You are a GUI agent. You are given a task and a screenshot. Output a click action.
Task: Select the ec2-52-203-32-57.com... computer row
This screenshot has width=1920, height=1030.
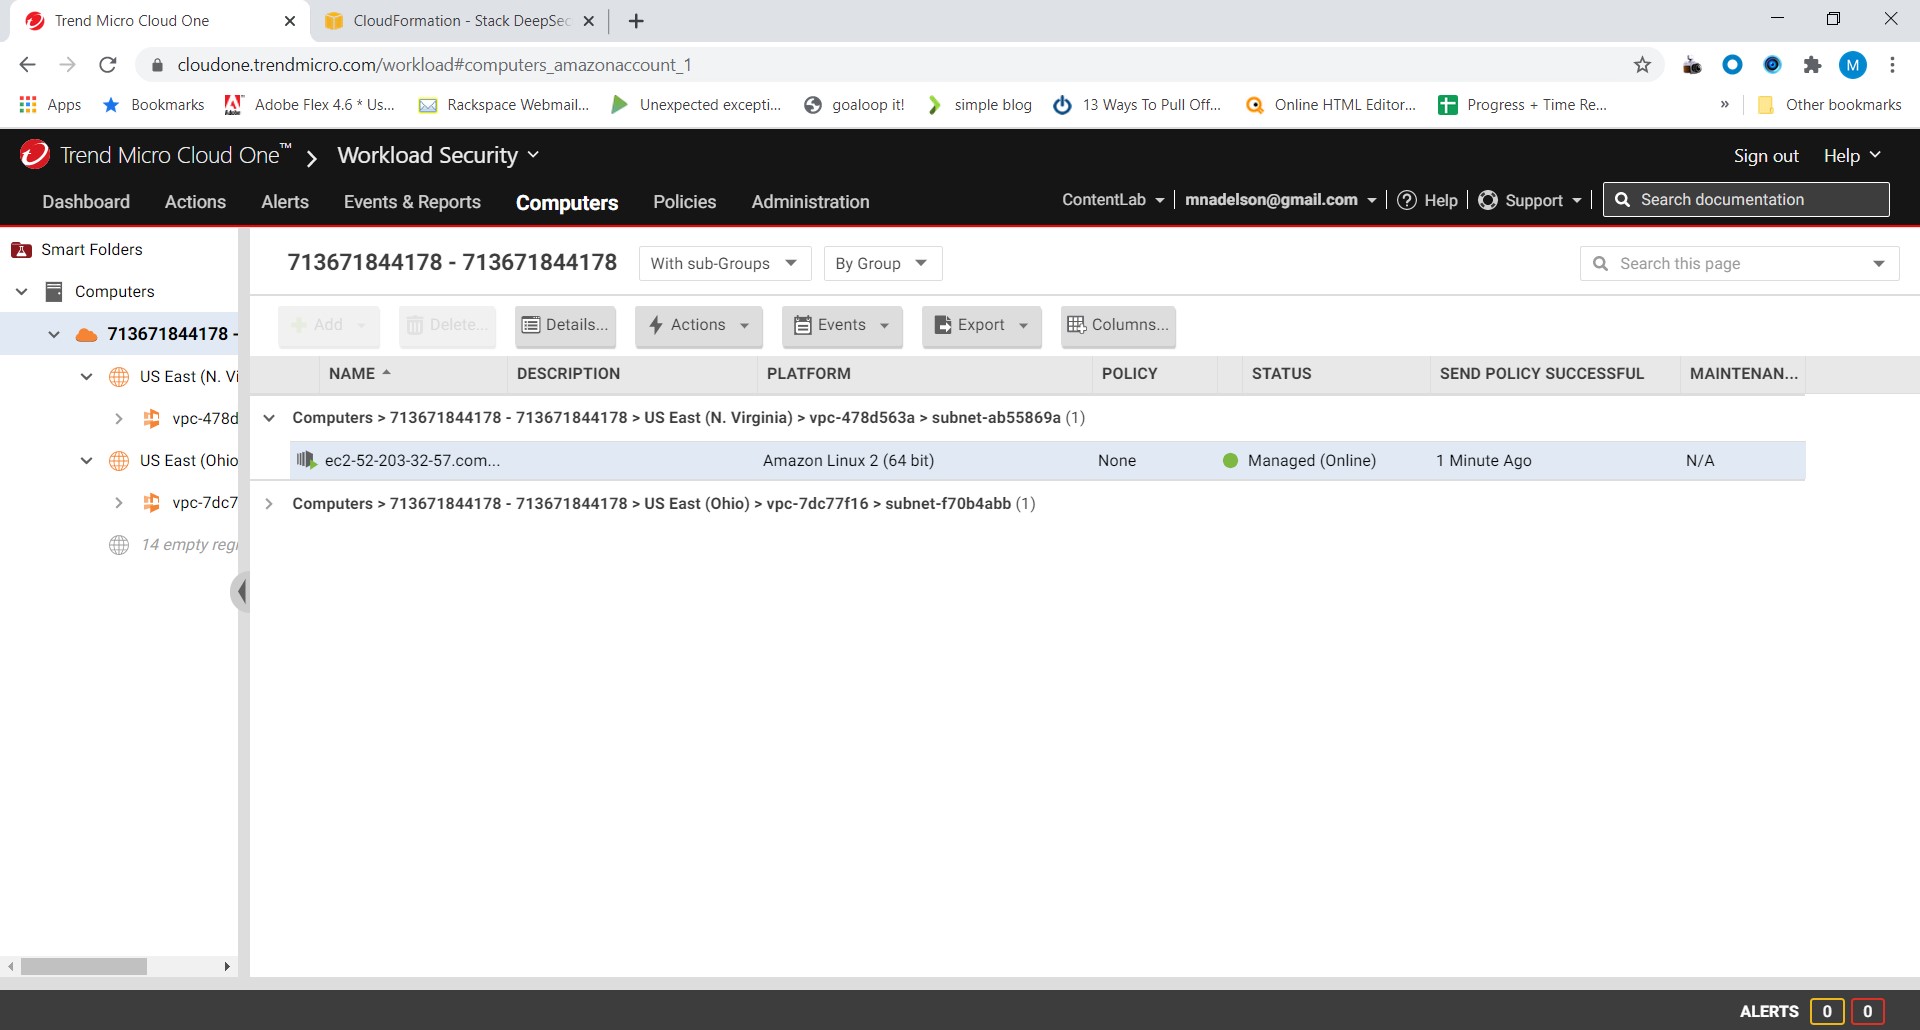[x=1047, y=461]
